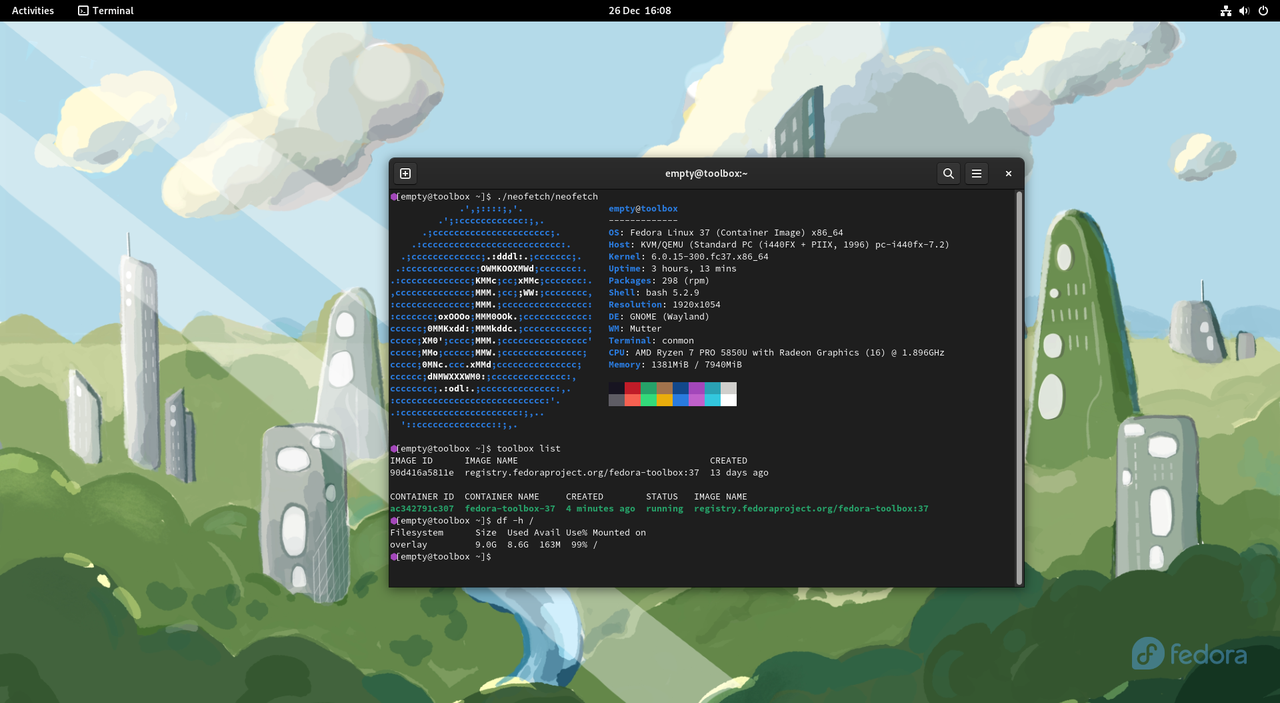Click image ID "90d416a5811e"
1280x703 pixels.
422,472
